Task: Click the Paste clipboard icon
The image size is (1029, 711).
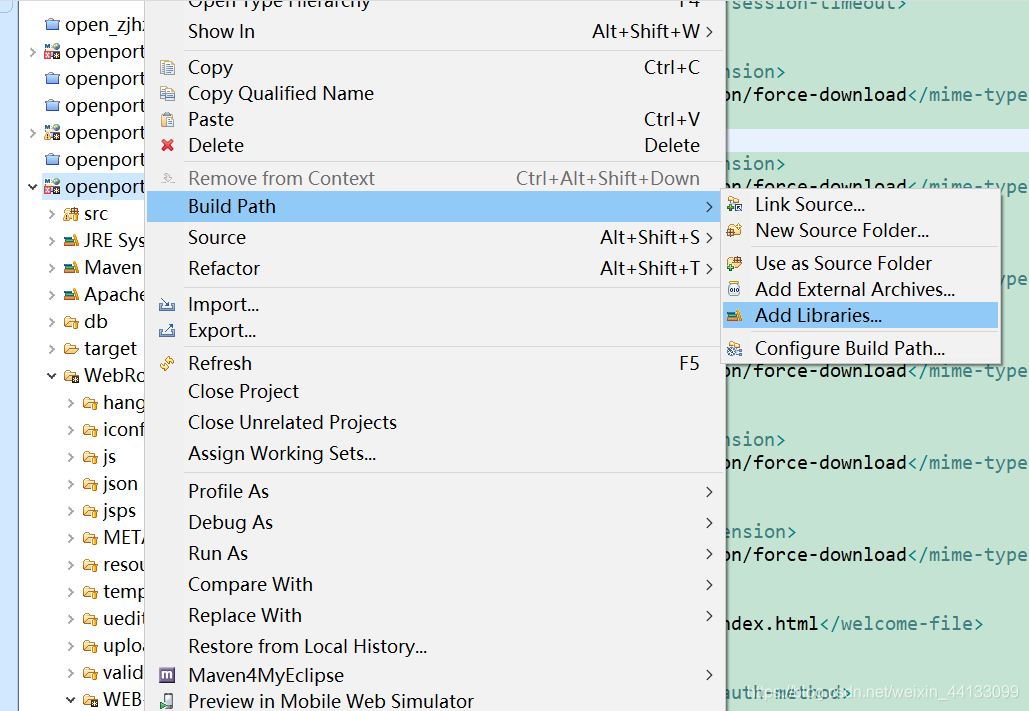Action: click(167, 119)
